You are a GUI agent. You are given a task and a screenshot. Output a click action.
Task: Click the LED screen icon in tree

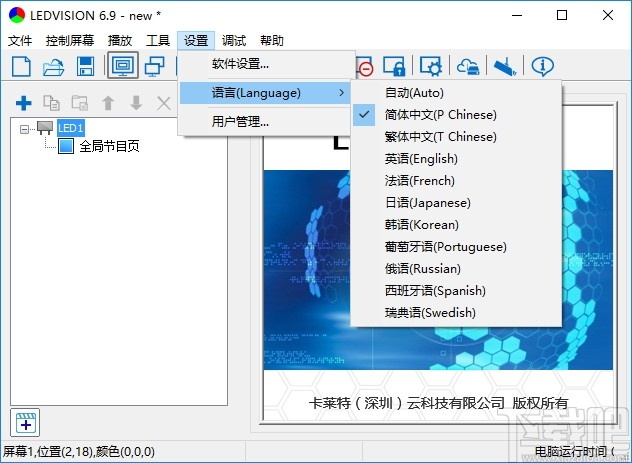[45, 128]
